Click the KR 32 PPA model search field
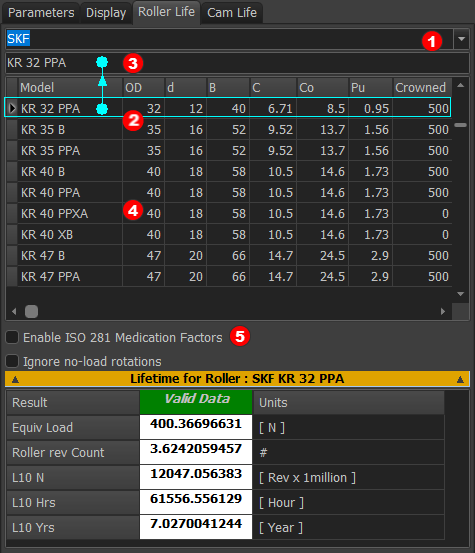Image resolution: width=475 pixels, height=553 pixels. tap(237, 63)
